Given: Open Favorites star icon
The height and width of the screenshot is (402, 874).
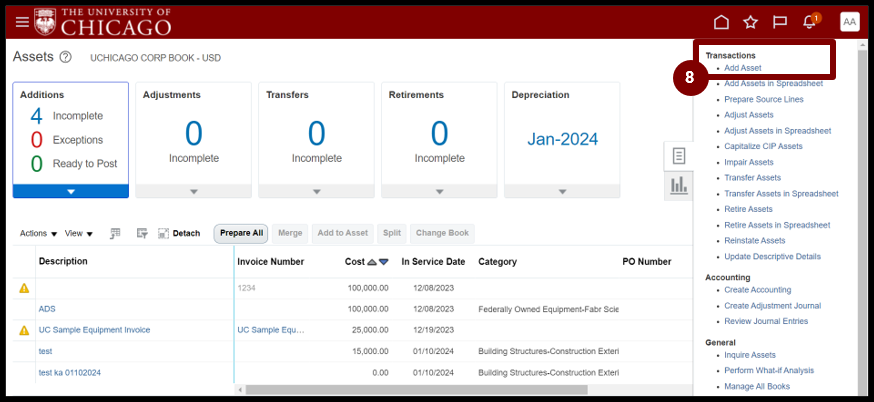Looking at the screenshot, I should pyautogui.click(x=751, y=22).
